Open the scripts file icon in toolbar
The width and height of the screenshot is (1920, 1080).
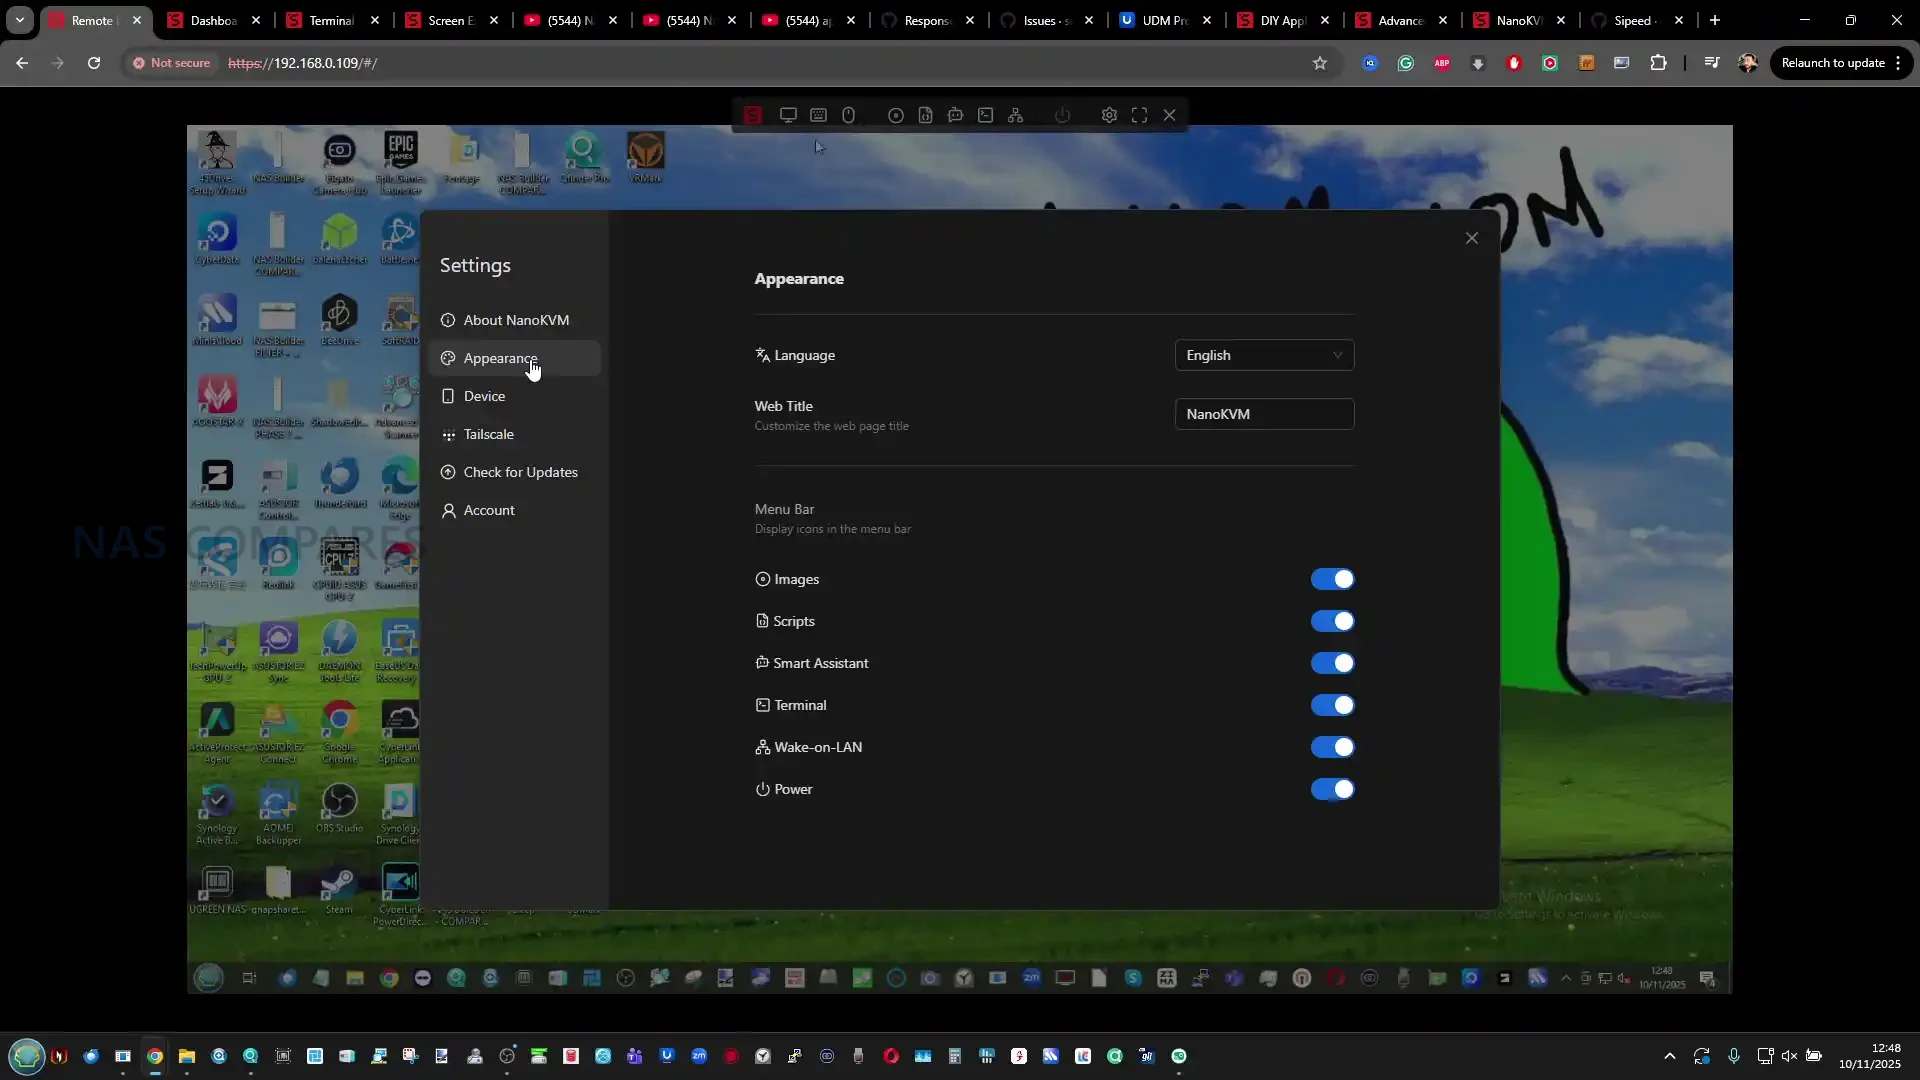click(x=926, y=115)
